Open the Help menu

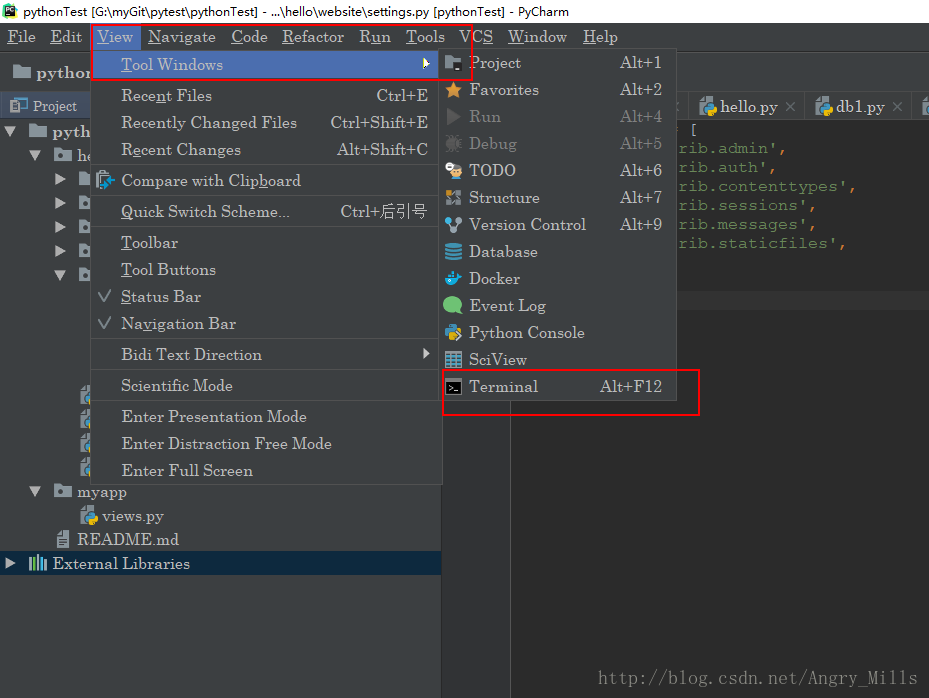pos(600,37)
